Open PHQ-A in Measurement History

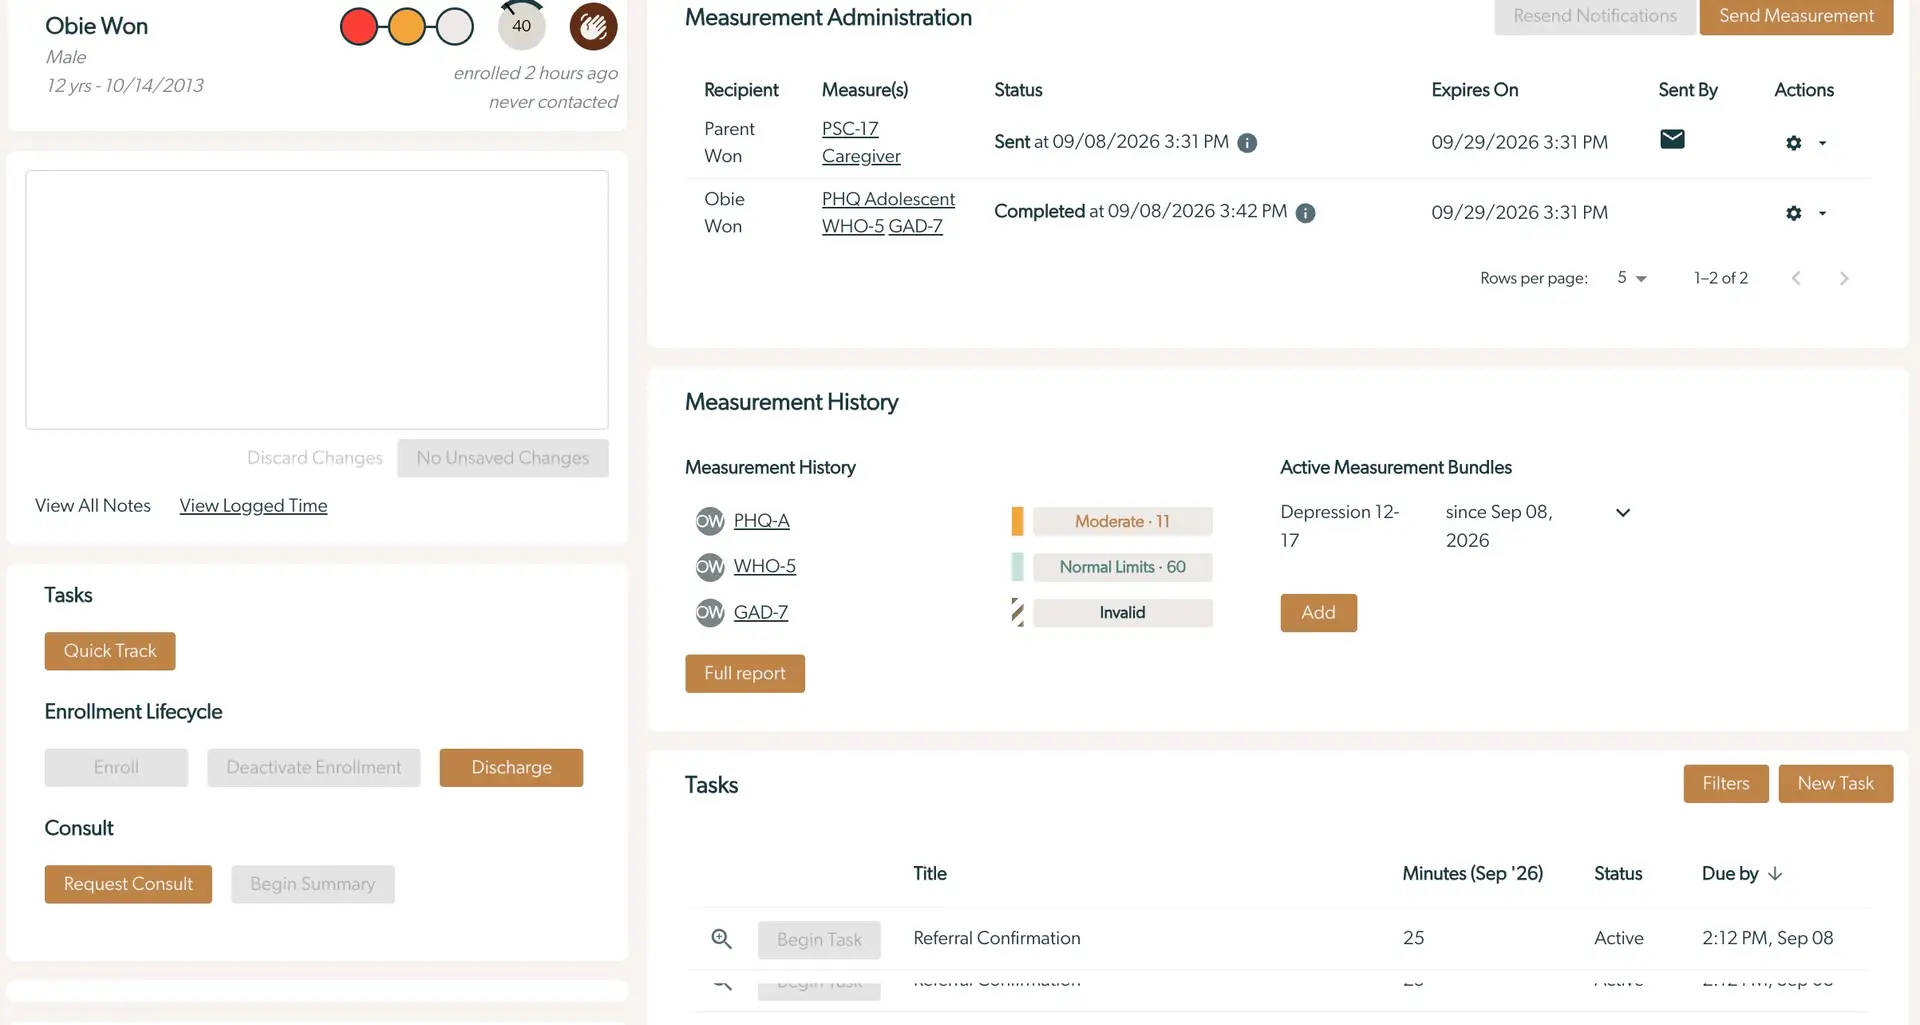point(761,521)
